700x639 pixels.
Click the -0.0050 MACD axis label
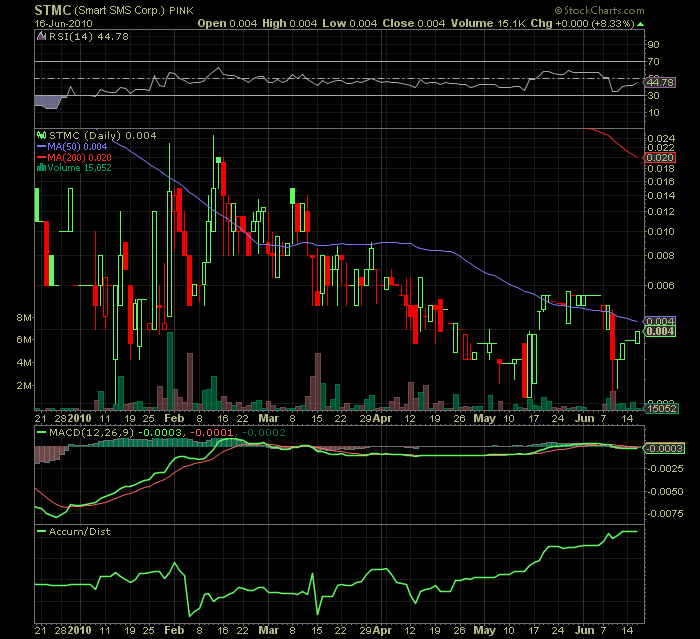(x=665, y=492)
